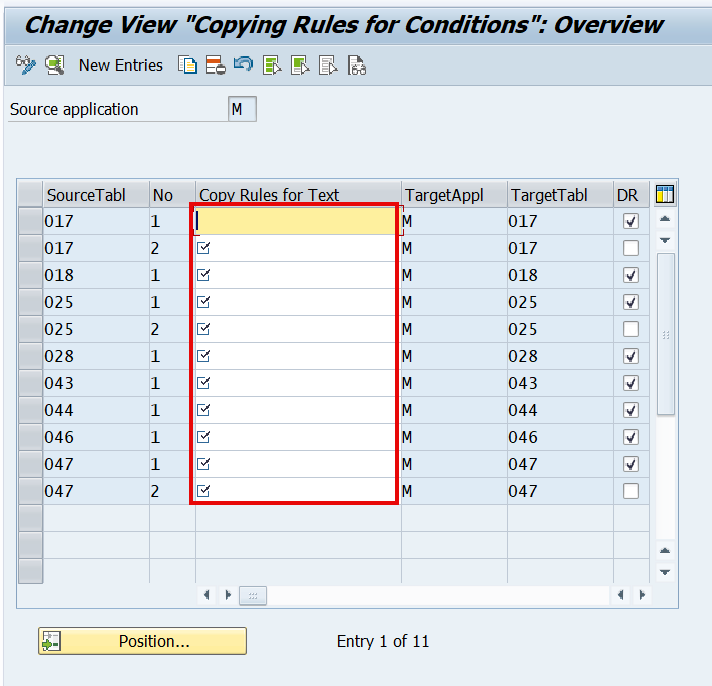Select row 017 No 1 via row selector
The width and height of the screenshot is (712, 686).
(30, 221)
